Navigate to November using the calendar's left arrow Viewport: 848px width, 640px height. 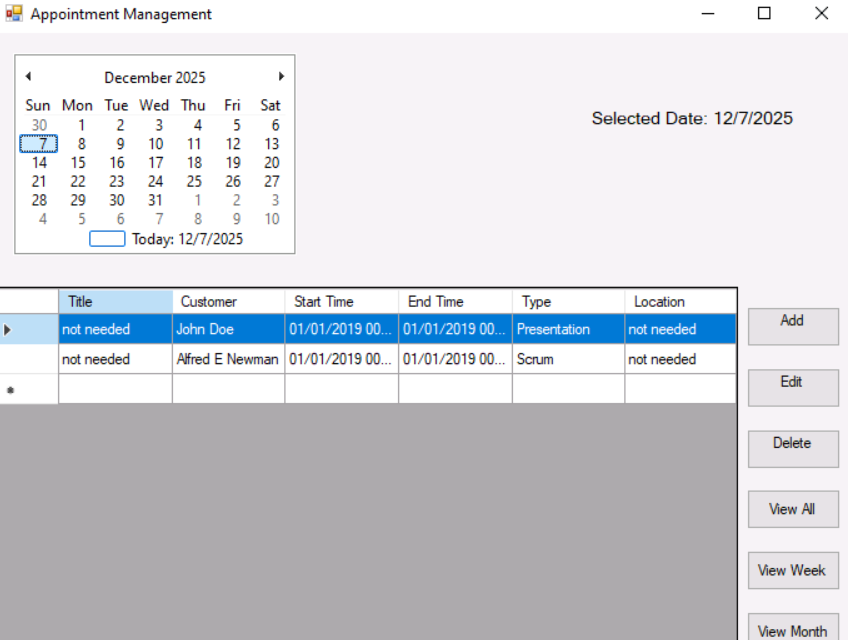[28, 76]
